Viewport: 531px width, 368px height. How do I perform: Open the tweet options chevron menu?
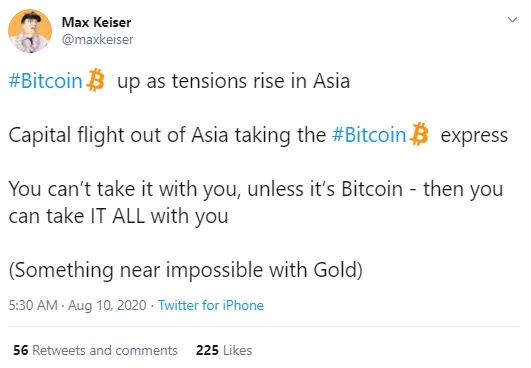512,20
